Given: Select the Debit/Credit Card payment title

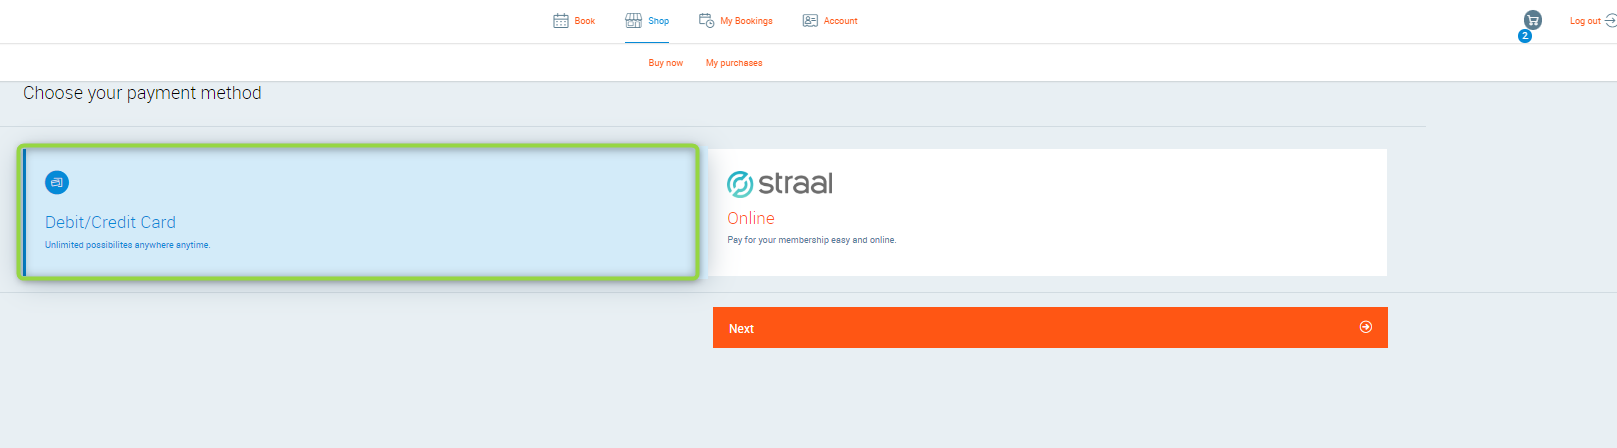Looking at the screenshot, I should pos(110,222).
